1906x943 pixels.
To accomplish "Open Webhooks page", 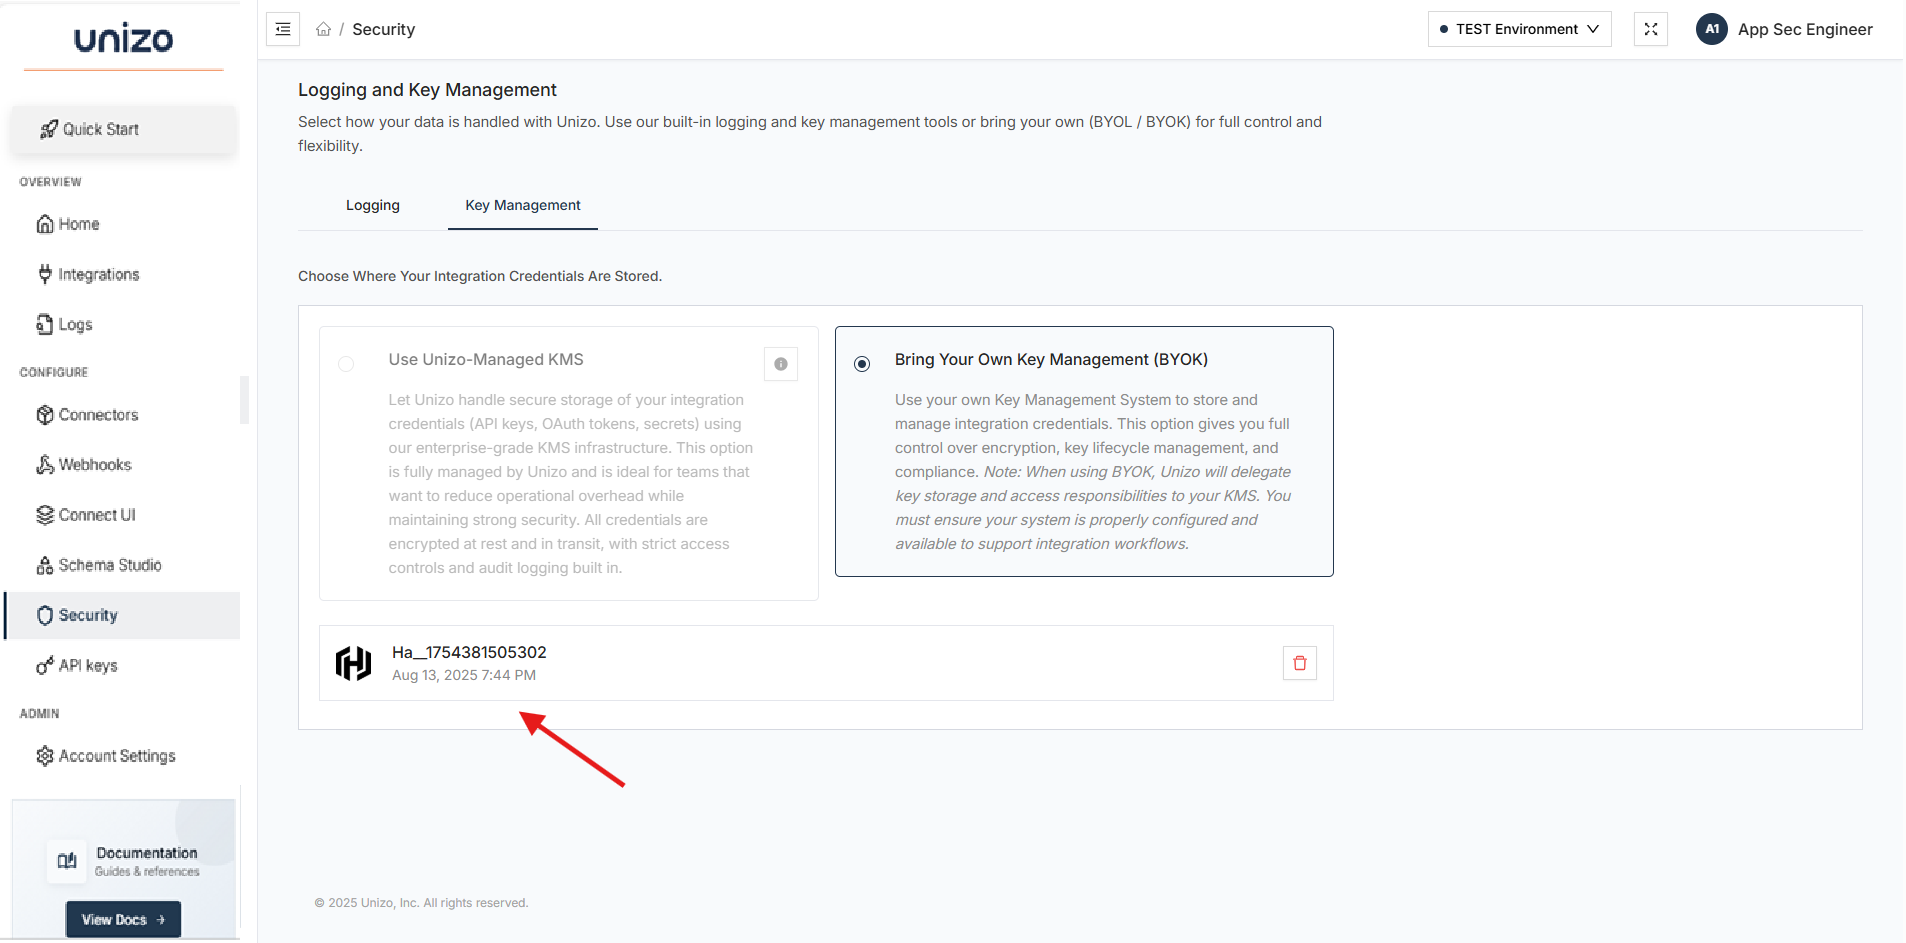I will [122, 465].
